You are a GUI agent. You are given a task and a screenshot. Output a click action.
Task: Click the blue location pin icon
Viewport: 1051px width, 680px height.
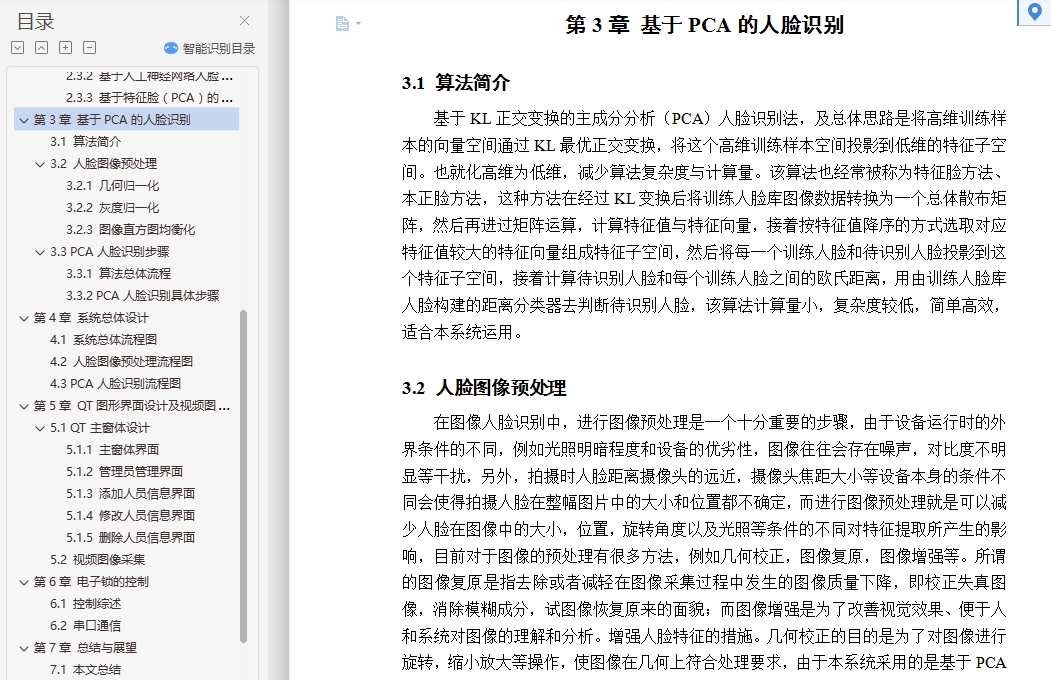click(1035, 12)
